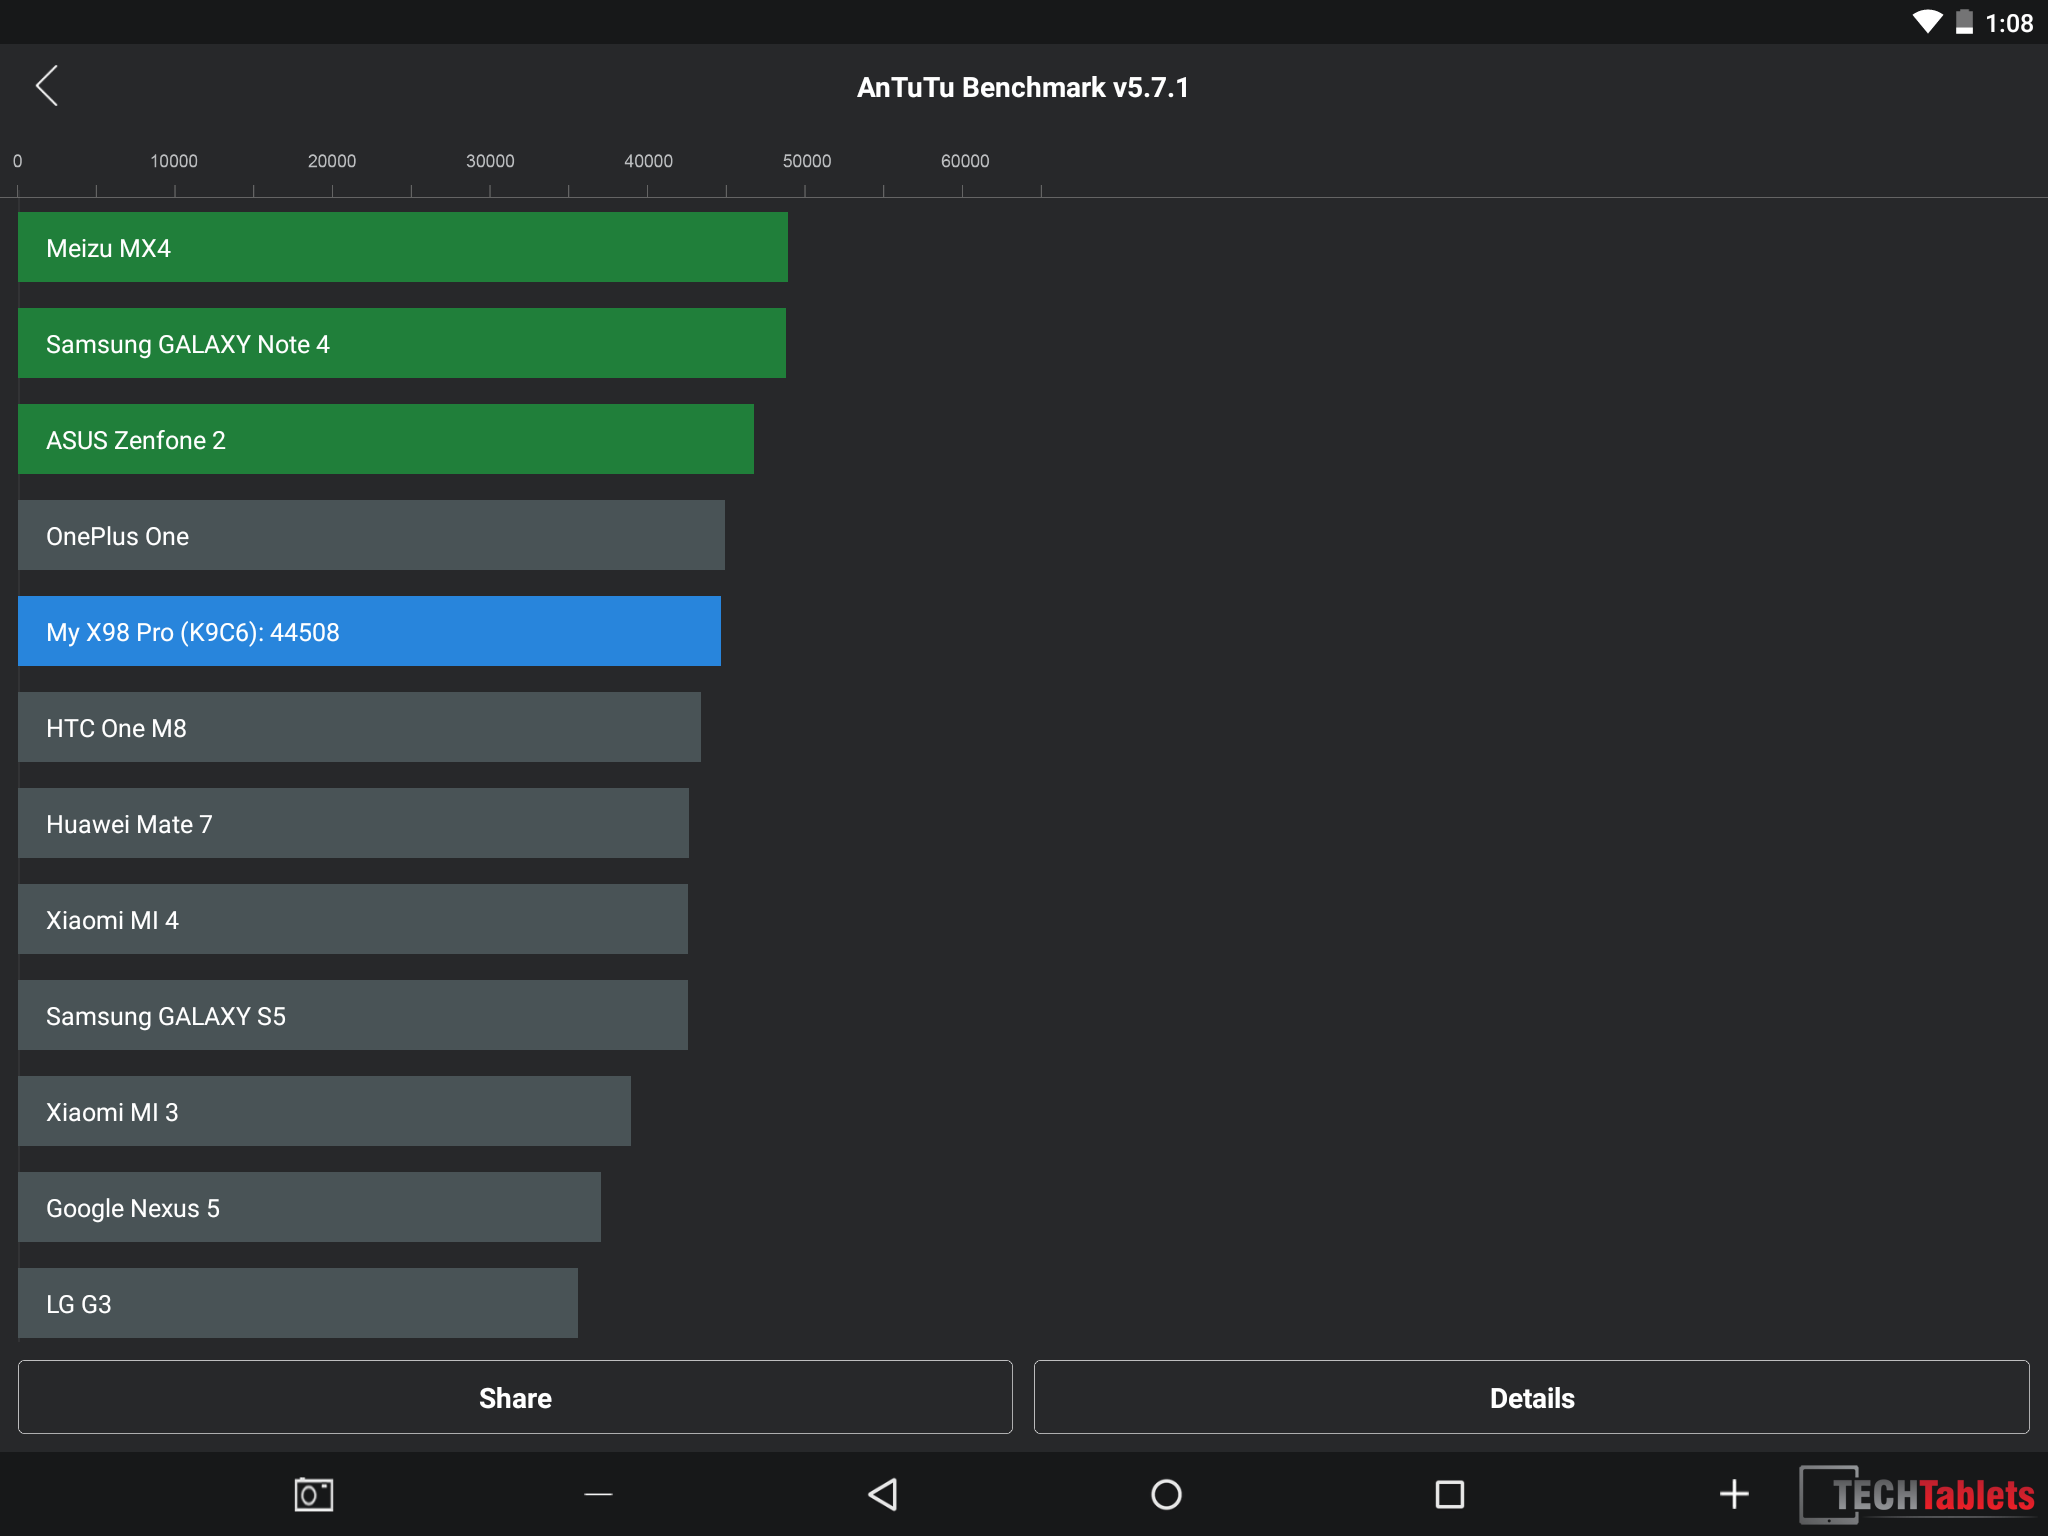Tap the 20000 axis label

332,161
